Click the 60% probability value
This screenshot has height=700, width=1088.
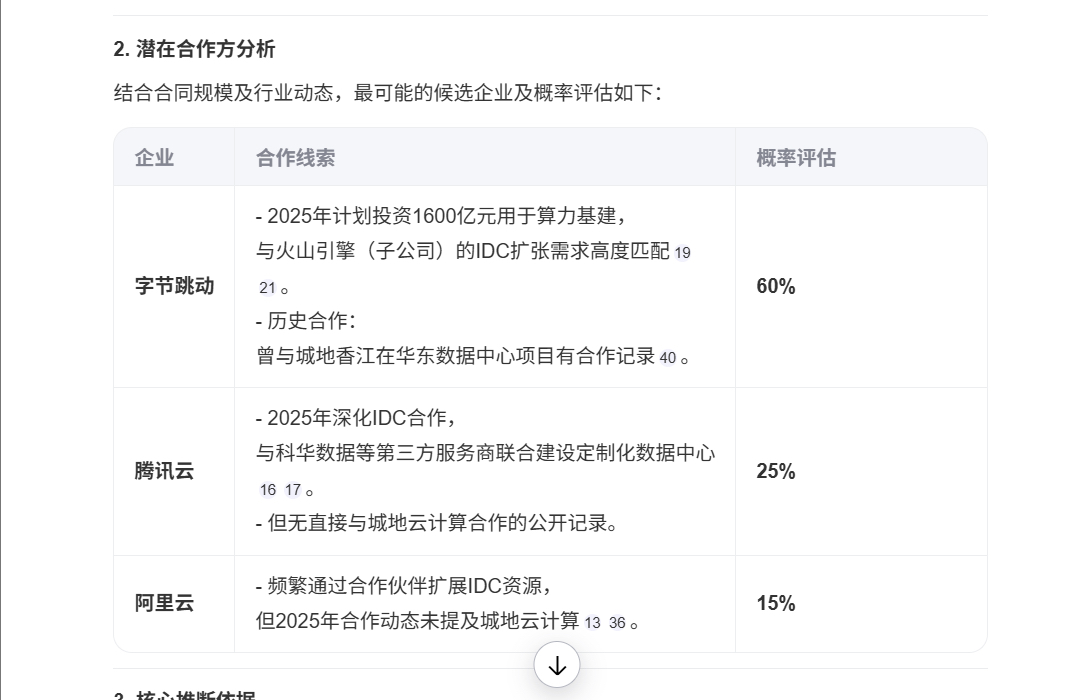tap(776, 286)
